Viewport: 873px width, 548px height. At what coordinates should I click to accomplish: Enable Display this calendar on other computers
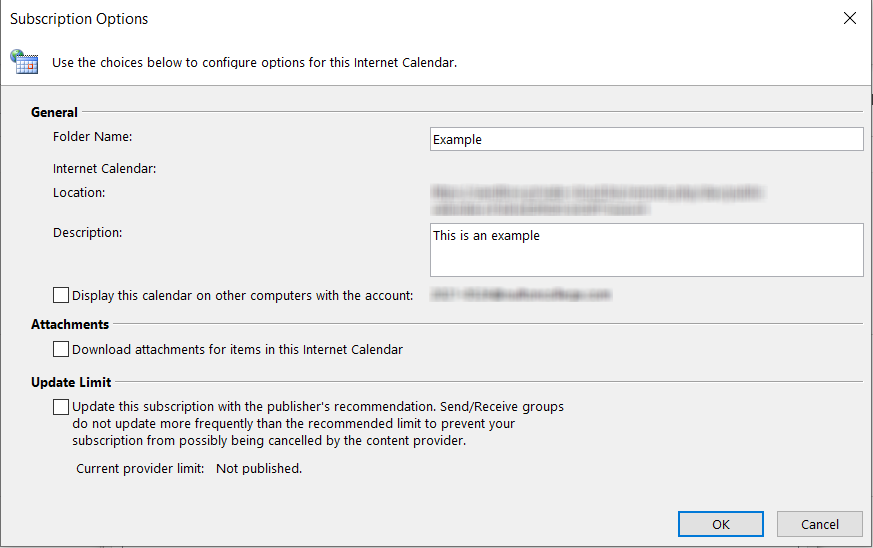[x=61, y=295]
